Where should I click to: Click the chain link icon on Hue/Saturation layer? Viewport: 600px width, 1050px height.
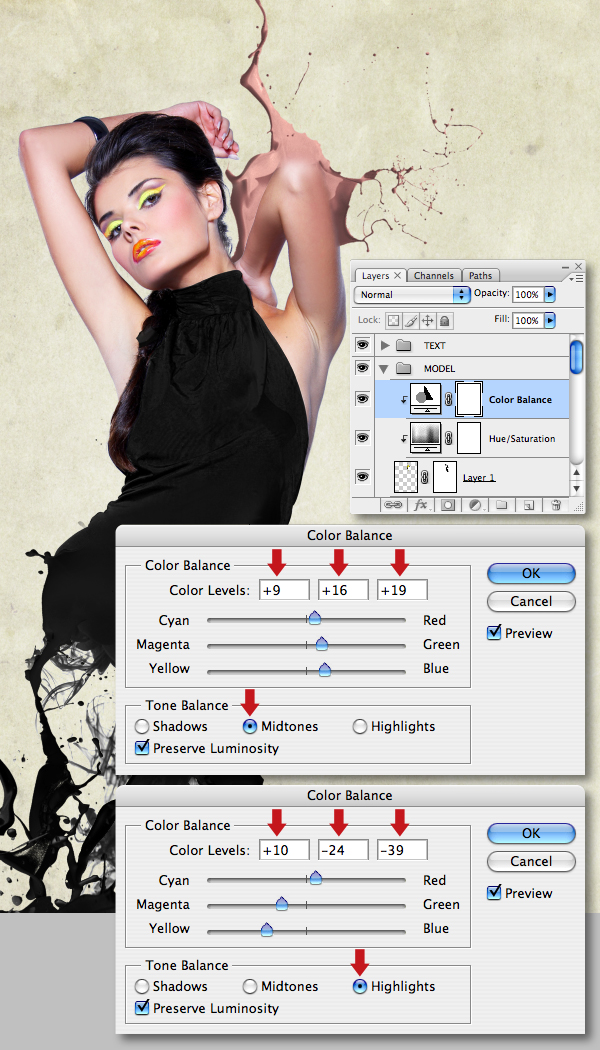(449, 439)
